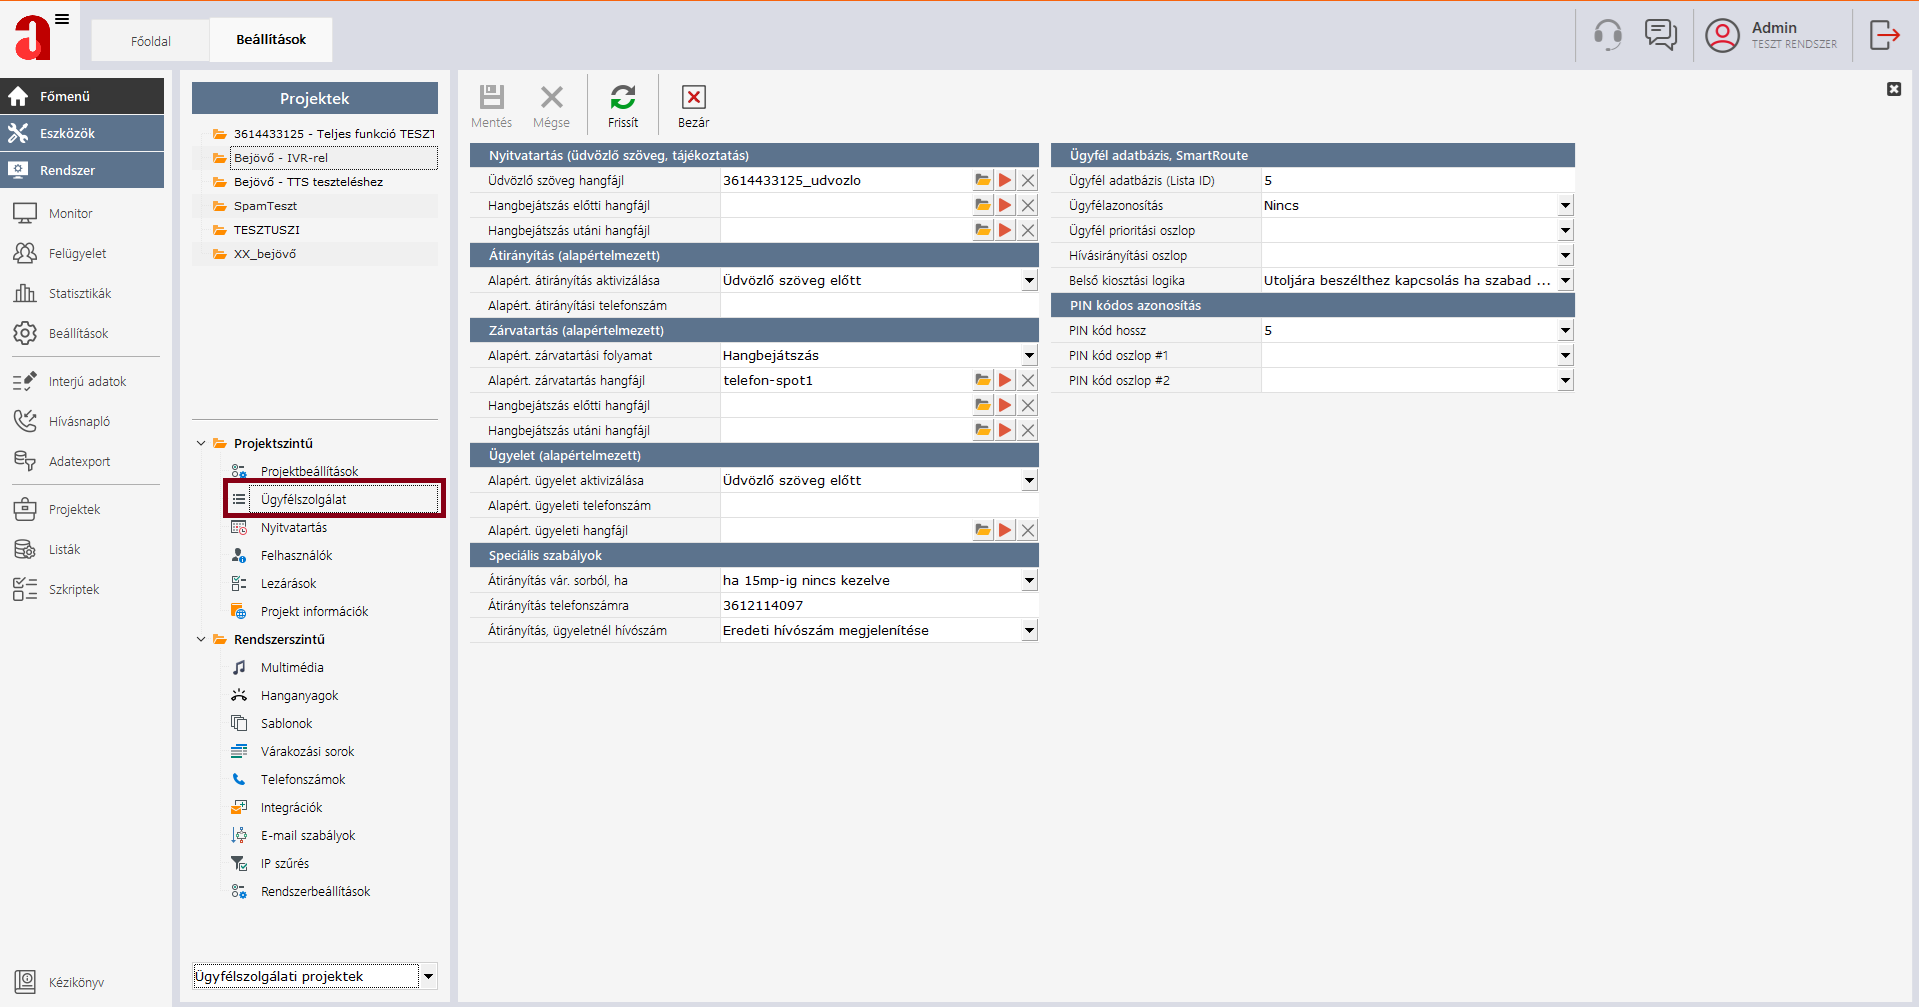Select the SpamTeszt project
The width and height of the screenshot is (1919, 1007).
point(265,206)
